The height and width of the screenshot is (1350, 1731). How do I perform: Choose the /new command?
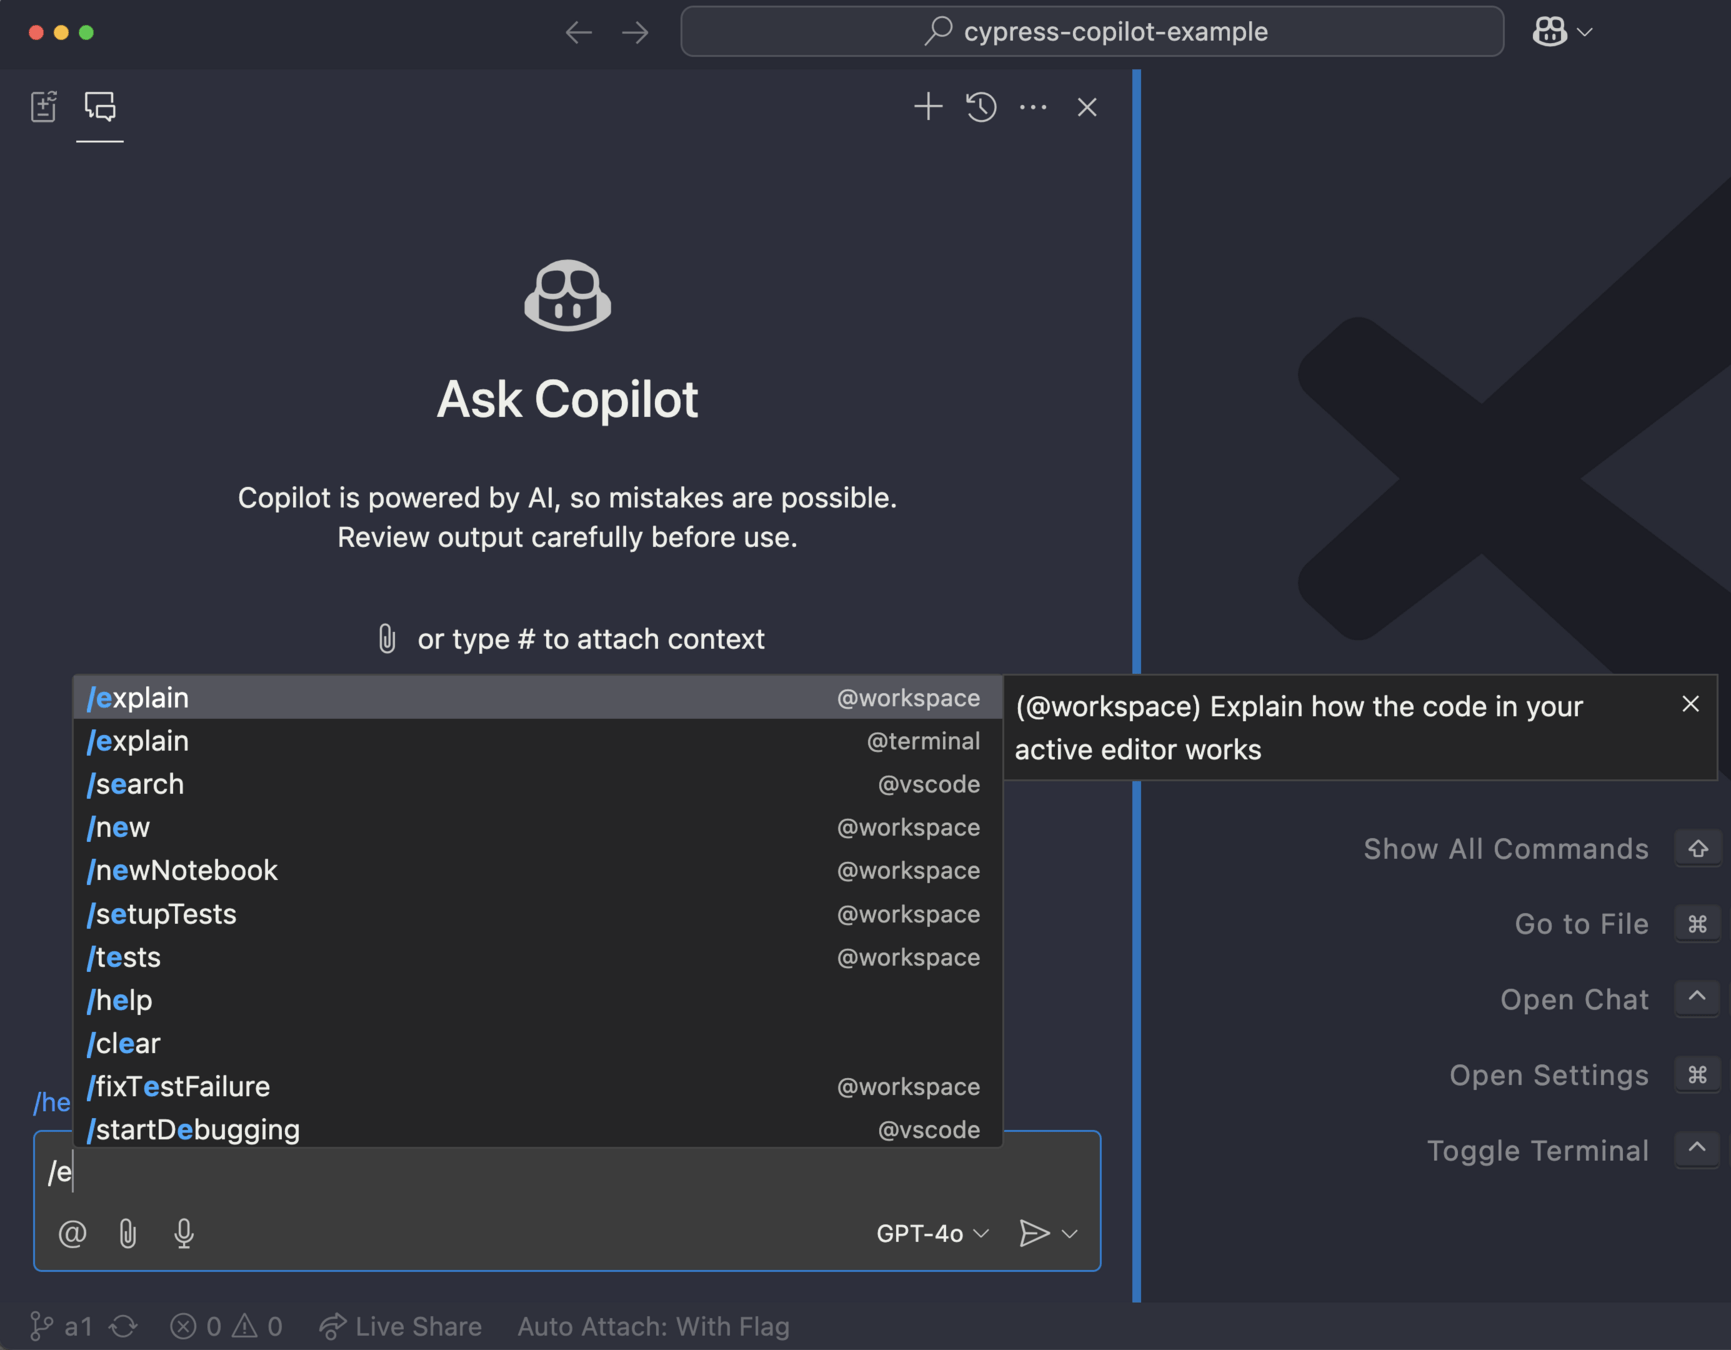[538, 827]
